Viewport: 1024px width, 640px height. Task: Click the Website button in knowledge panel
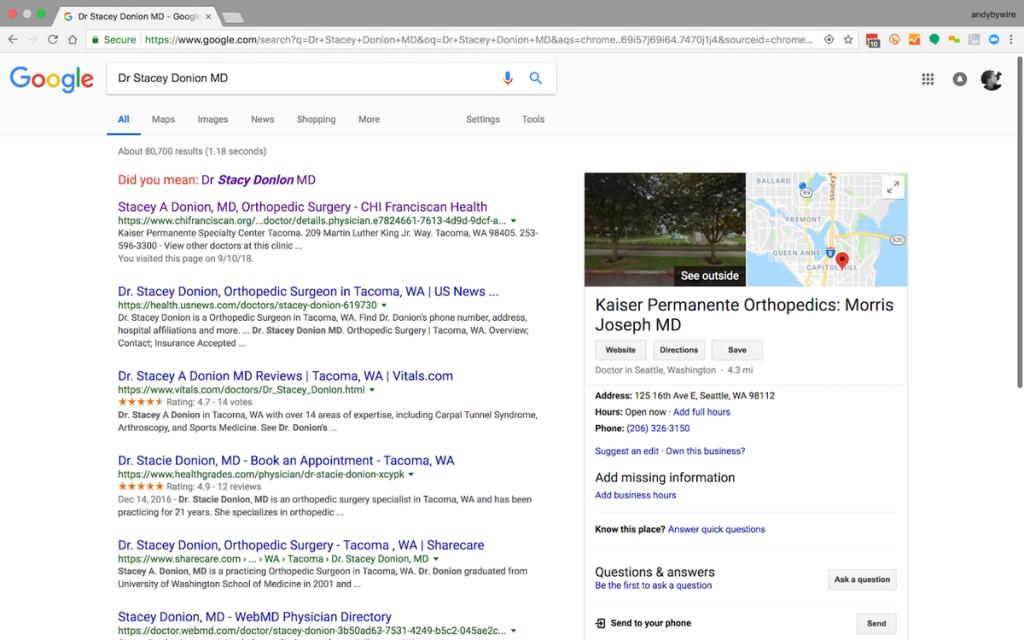pos(620,350)
